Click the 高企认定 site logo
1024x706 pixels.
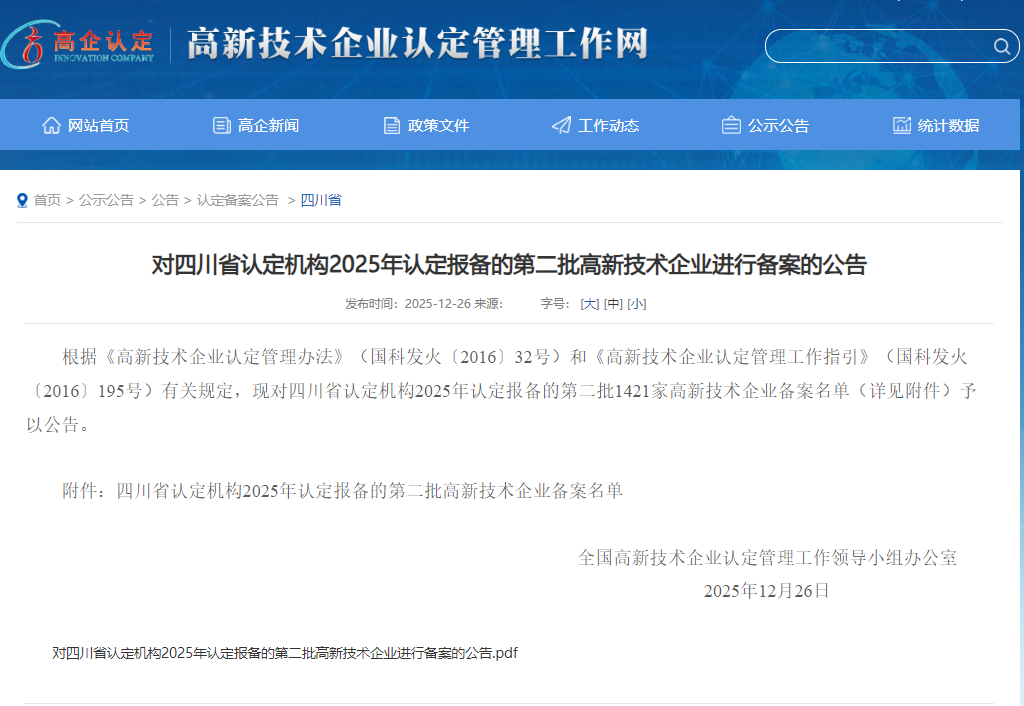click(78, 44)
